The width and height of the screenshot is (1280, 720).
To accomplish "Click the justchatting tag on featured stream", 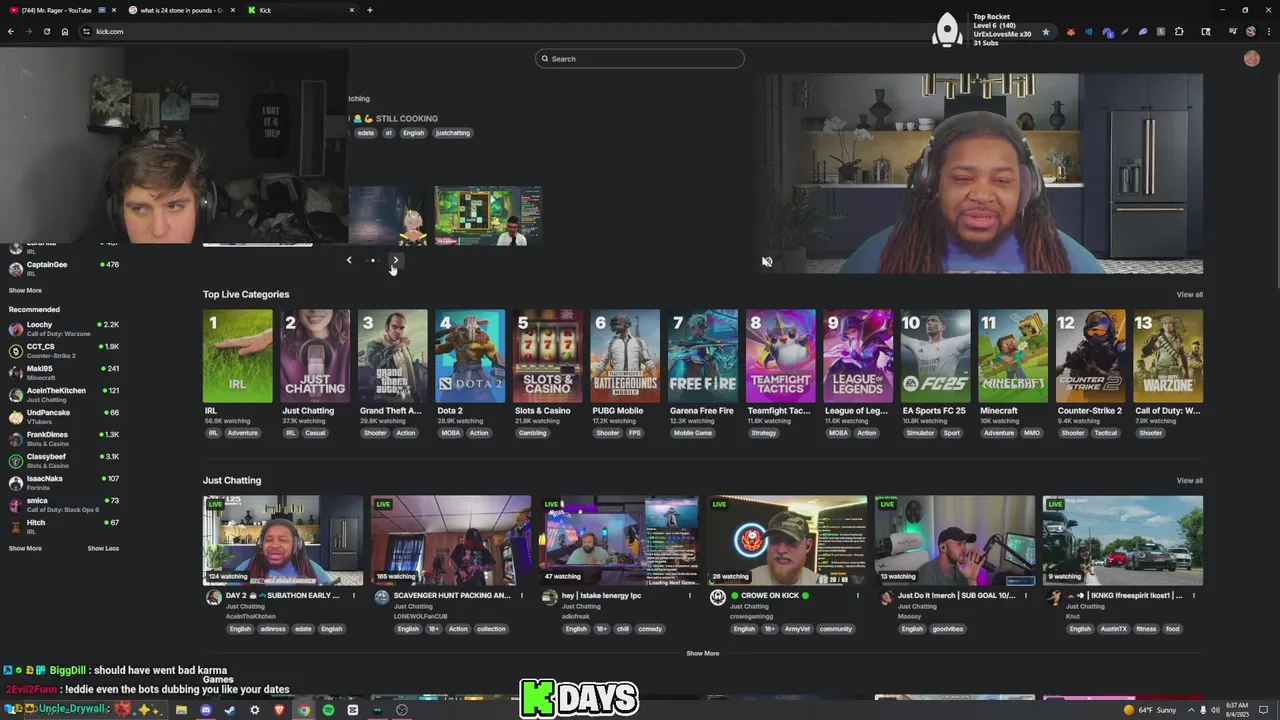I will tap(452, 133).
